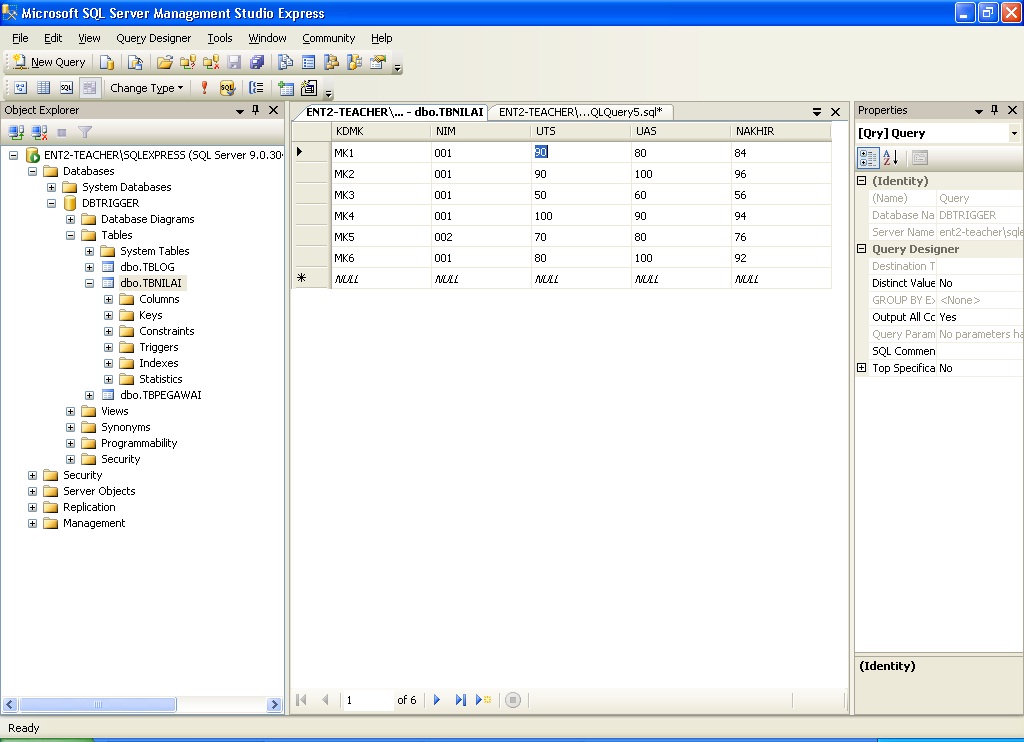Viewport: 1024px width, 742px height.
Task: Open the [Qry] Query object dropdown
Action: 1013,133
